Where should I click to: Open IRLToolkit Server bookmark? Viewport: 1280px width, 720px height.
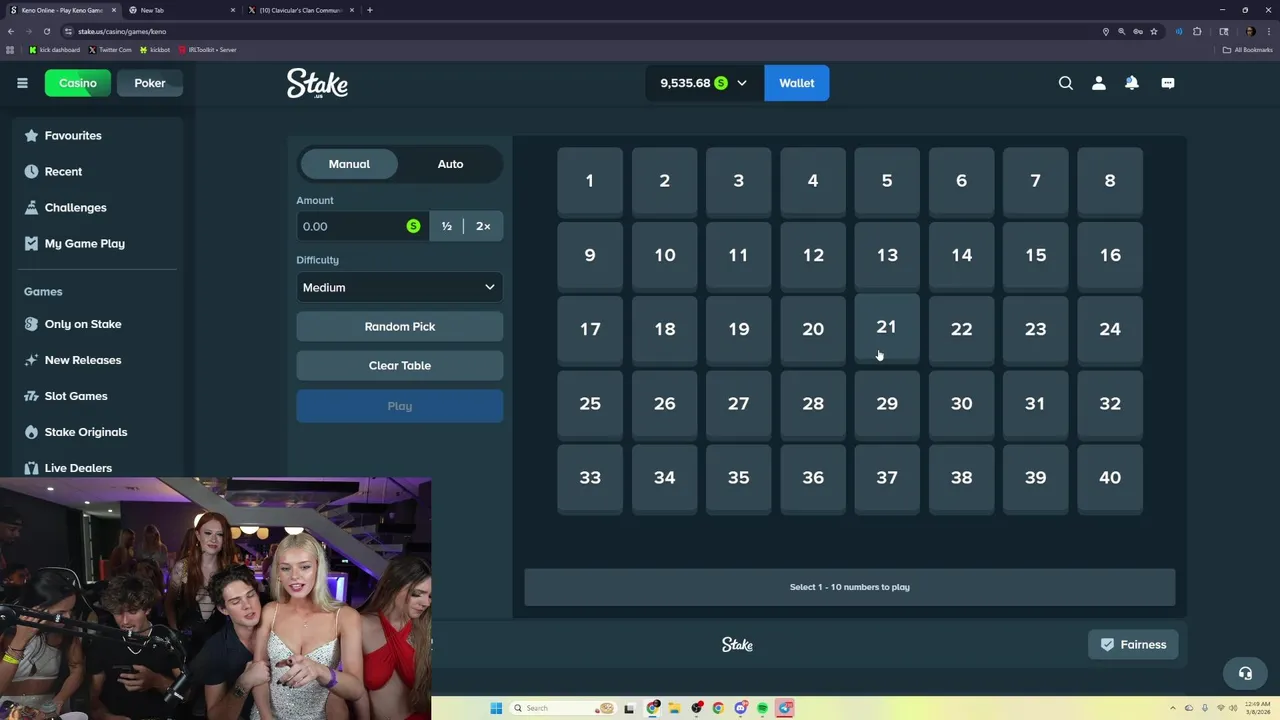click(x=208, y=49)
